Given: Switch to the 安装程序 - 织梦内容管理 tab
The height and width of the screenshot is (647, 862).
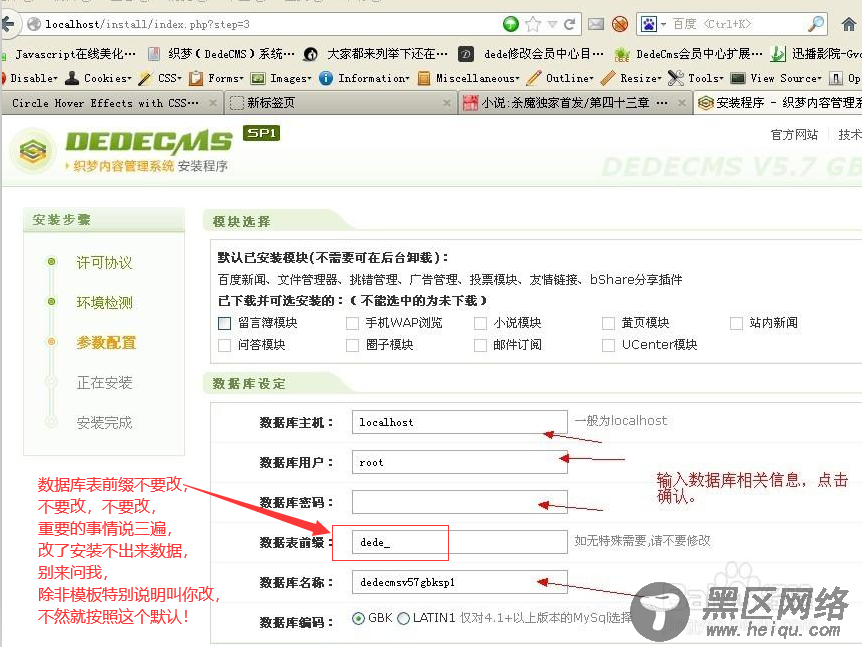Looking at the screenshot, I should pyautogui.click(x=780, y=103).
